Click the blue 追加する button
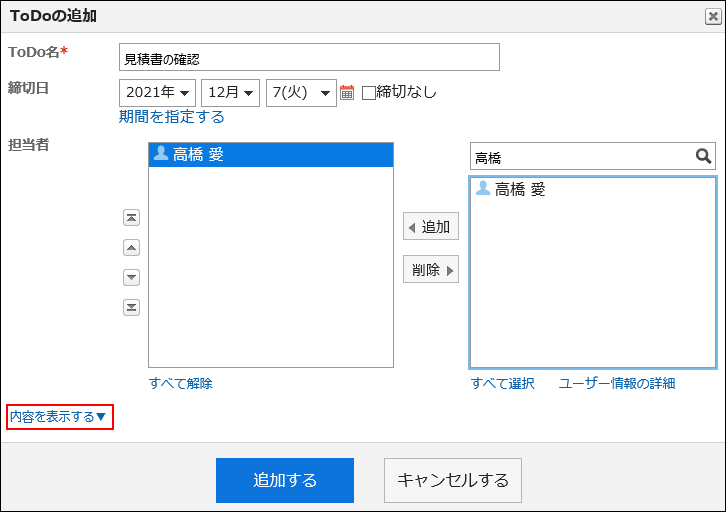726x512 pixels. (285, 481)
